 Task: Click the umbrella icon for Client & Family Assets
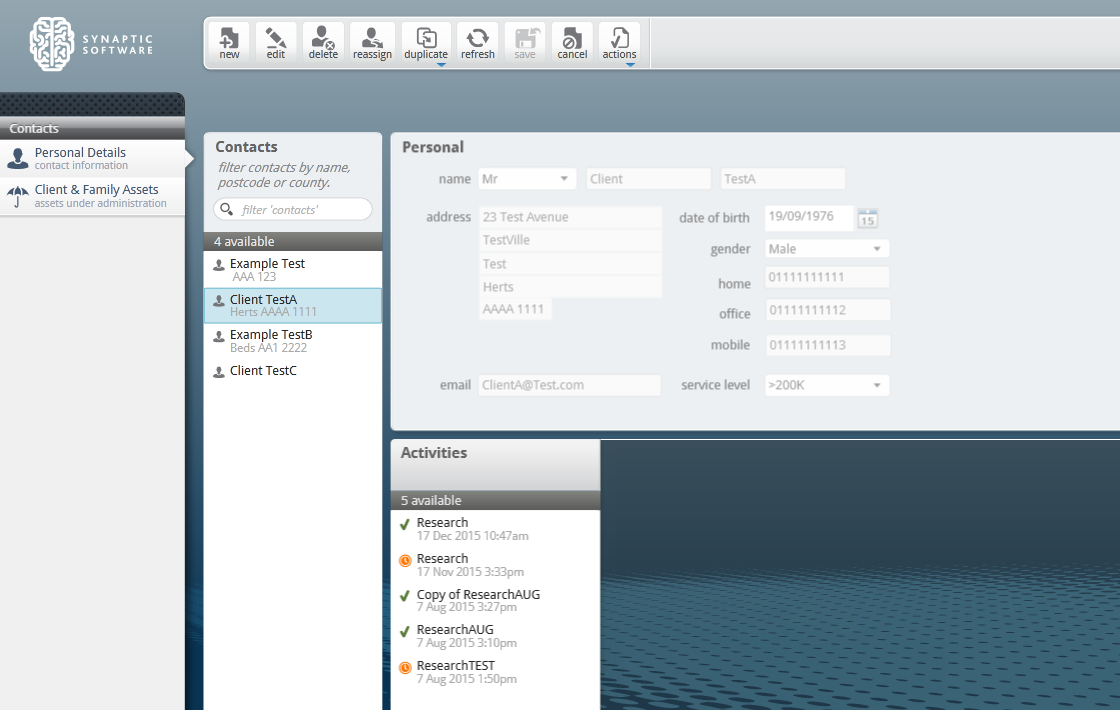click(17, 195)
